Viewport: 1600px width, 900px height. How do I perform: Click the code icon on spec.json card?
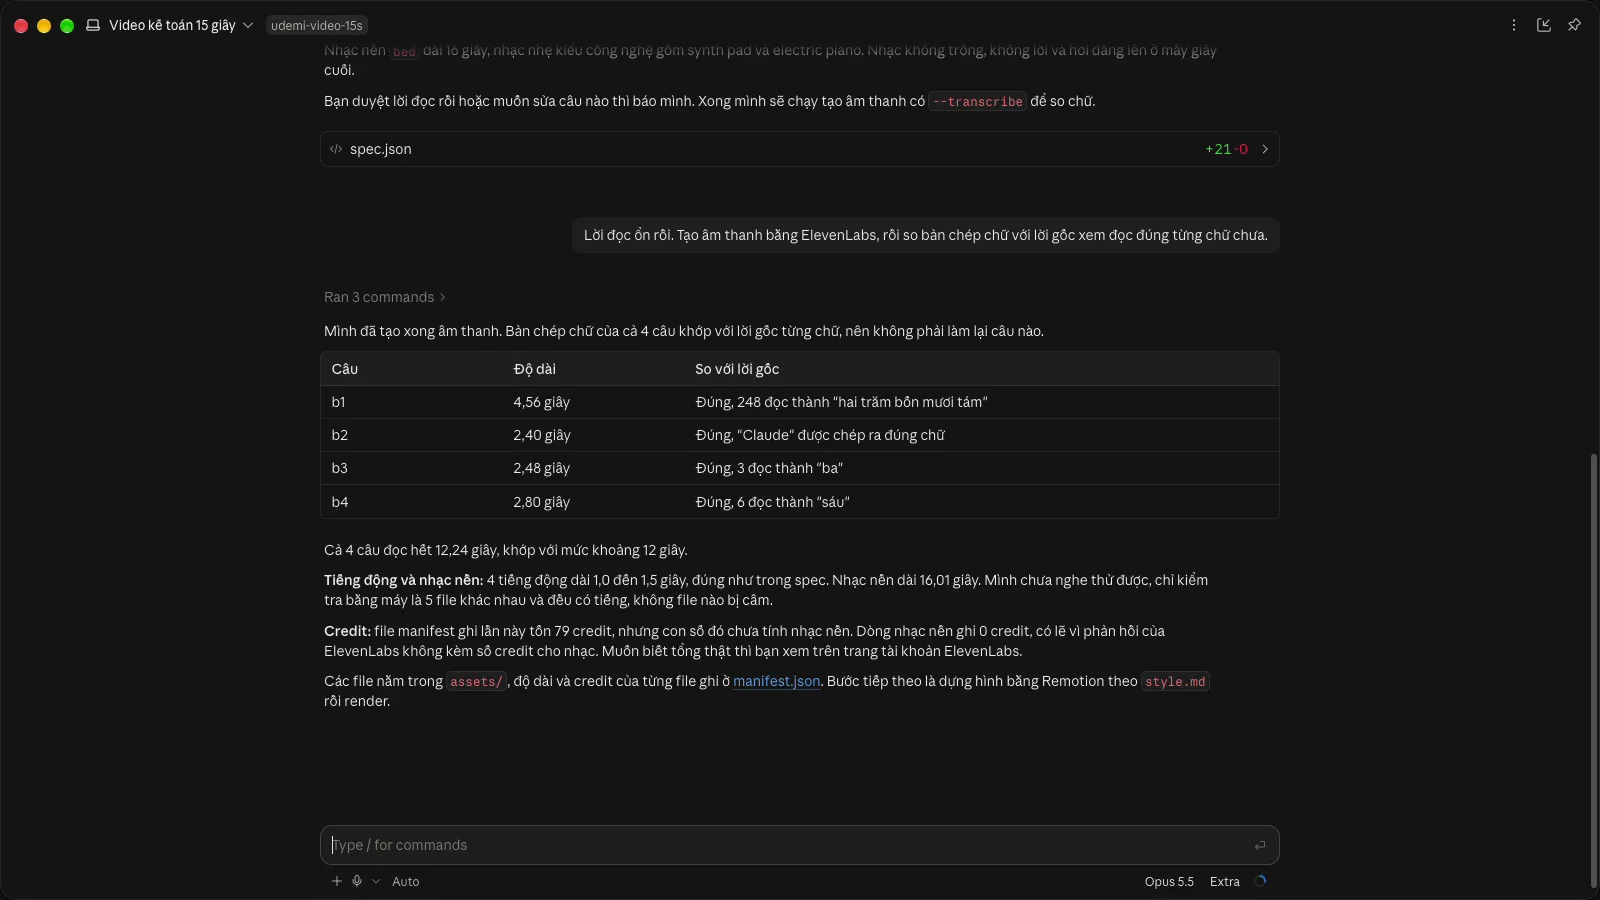(336, 149)
